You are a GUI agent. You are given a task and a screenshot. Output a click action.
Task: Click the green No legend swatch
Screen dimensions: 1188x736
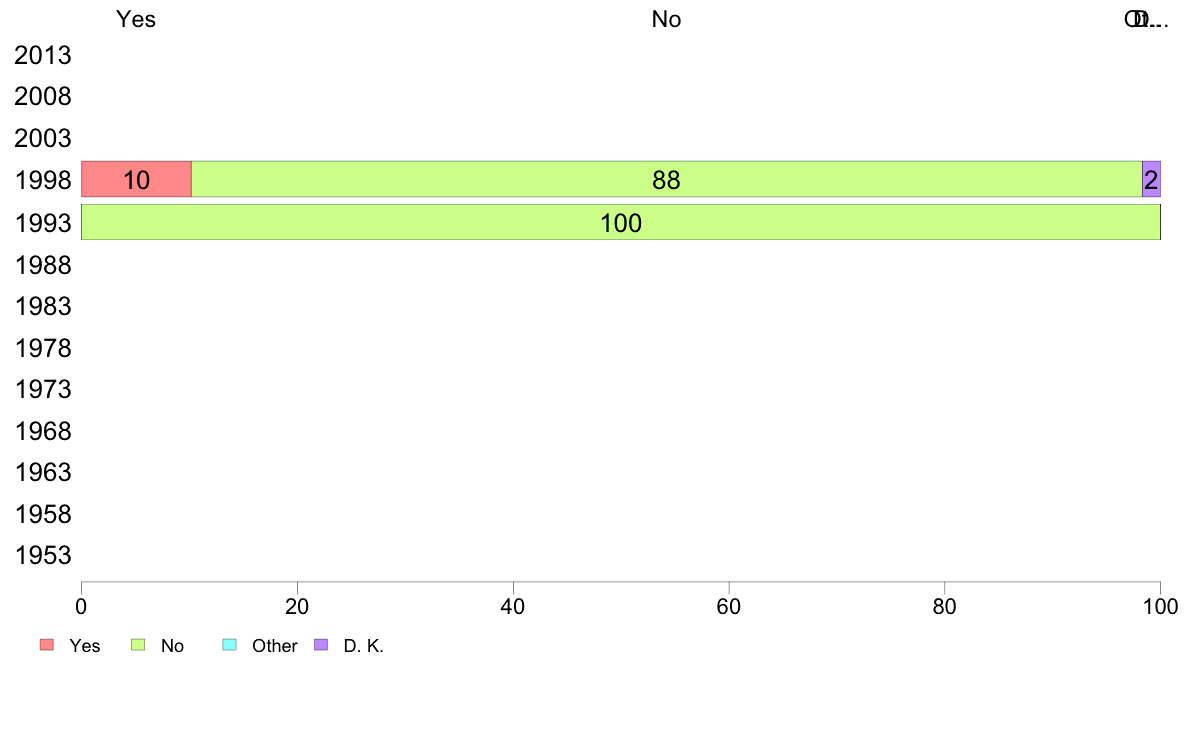tap(138, 645)
